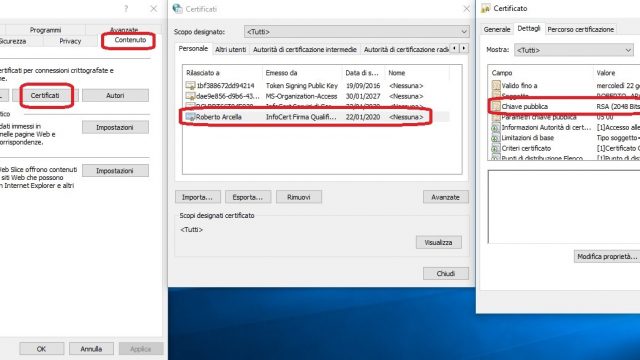The height and width of the screenshot is (360, 640).
Task: Click the Certificato window title icon
Action: 485,8
